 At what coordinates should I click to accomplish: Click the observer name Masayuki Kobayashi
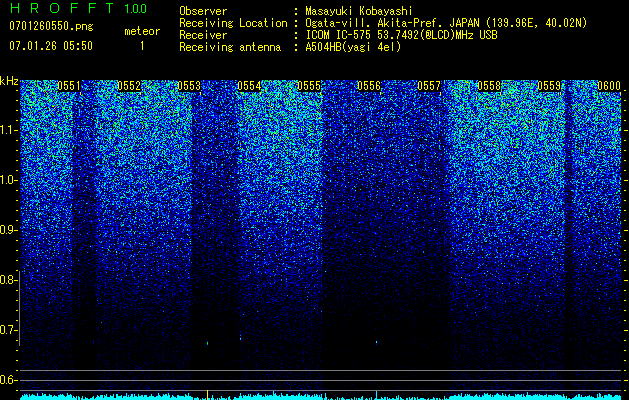[359, 11]
